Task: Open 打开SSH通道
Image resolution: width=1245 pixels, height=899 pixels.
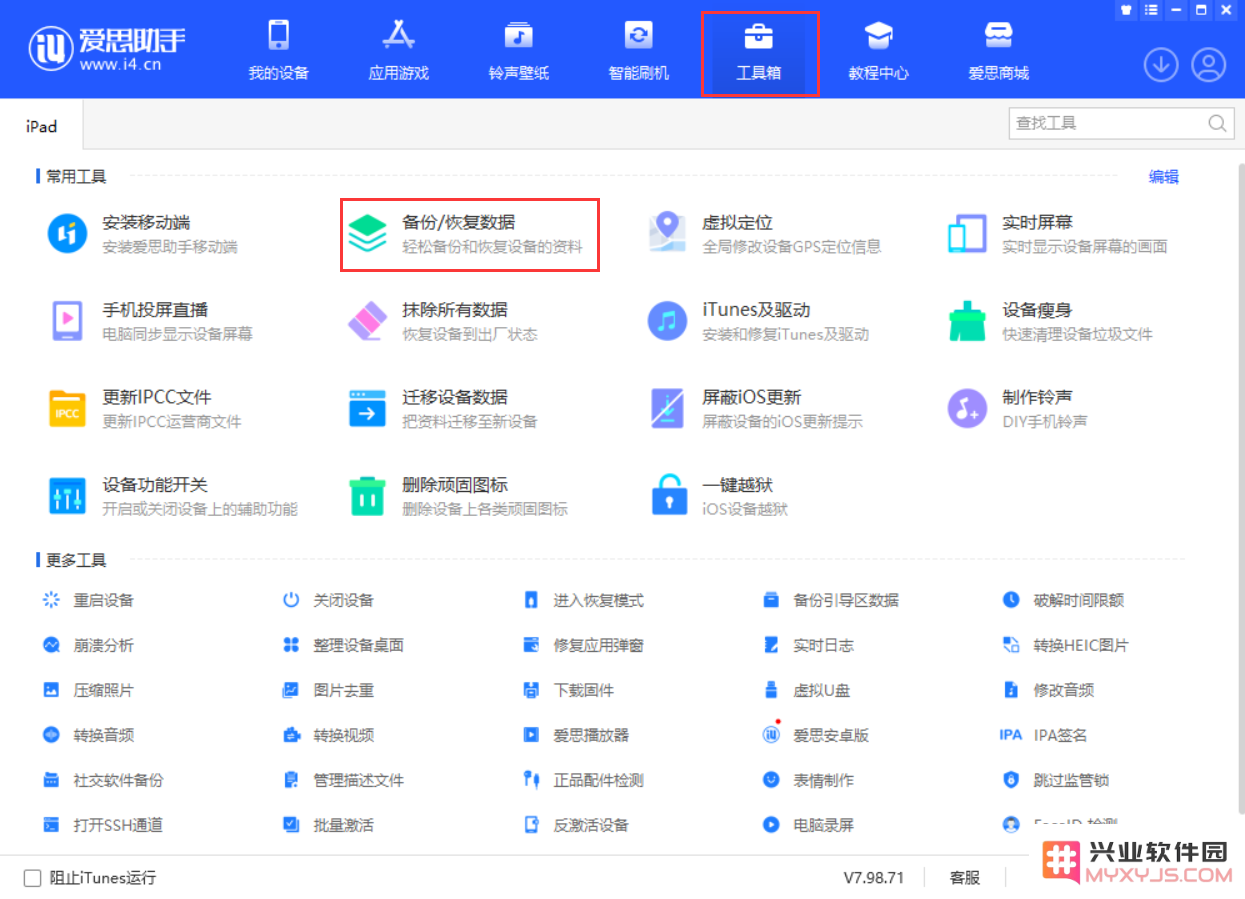Action: coord(103,825)
